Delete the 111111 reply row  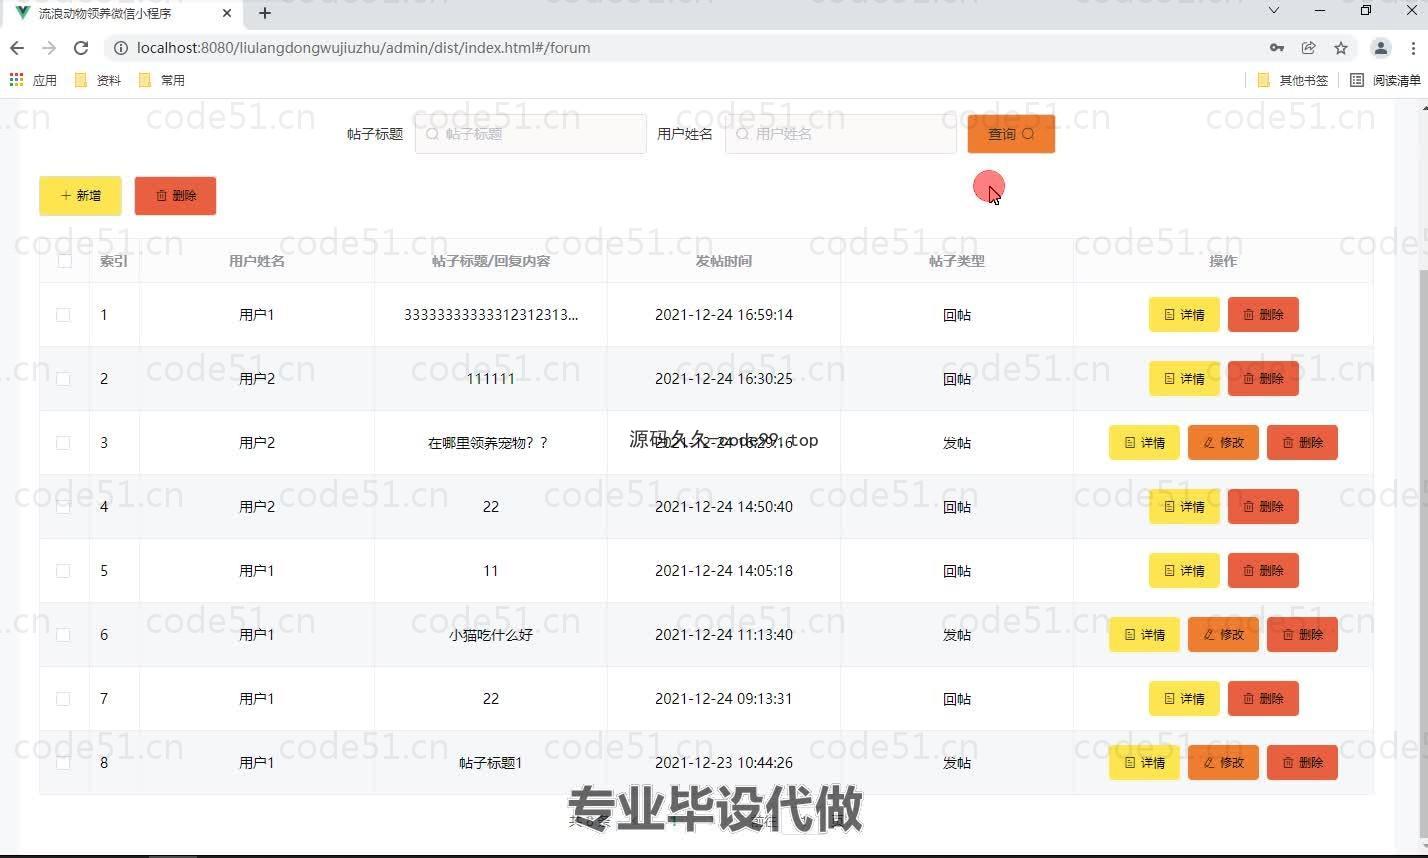(1263, 379)
